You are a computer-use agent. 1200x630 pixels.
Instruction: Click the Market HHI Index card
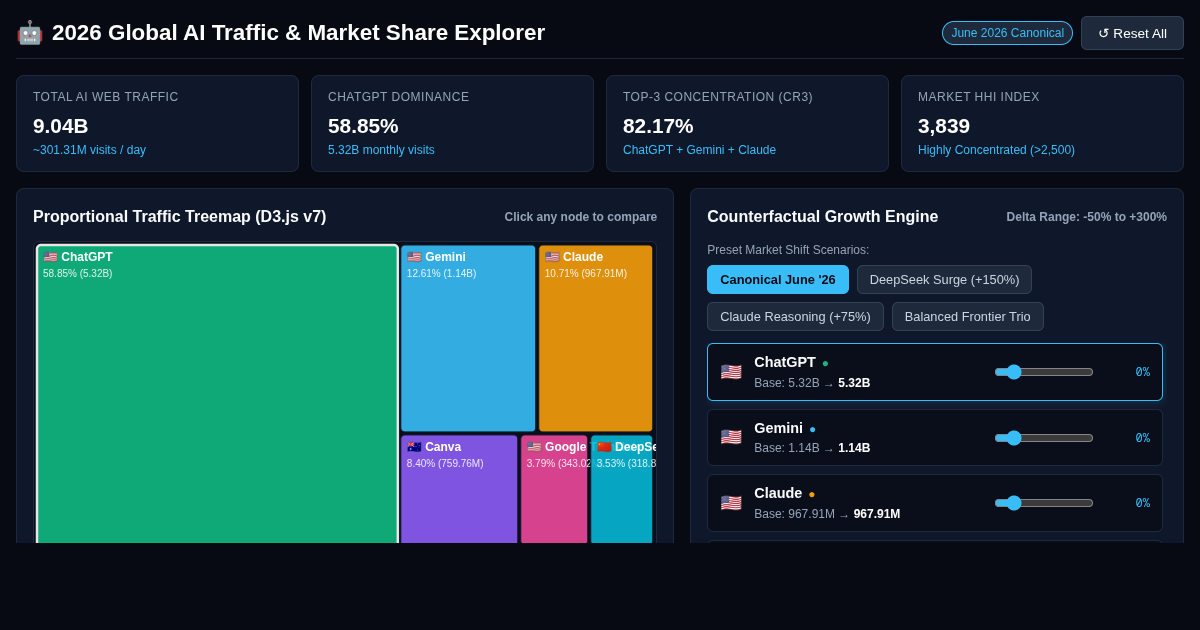pyautogui.click(x=1042, y=124)
